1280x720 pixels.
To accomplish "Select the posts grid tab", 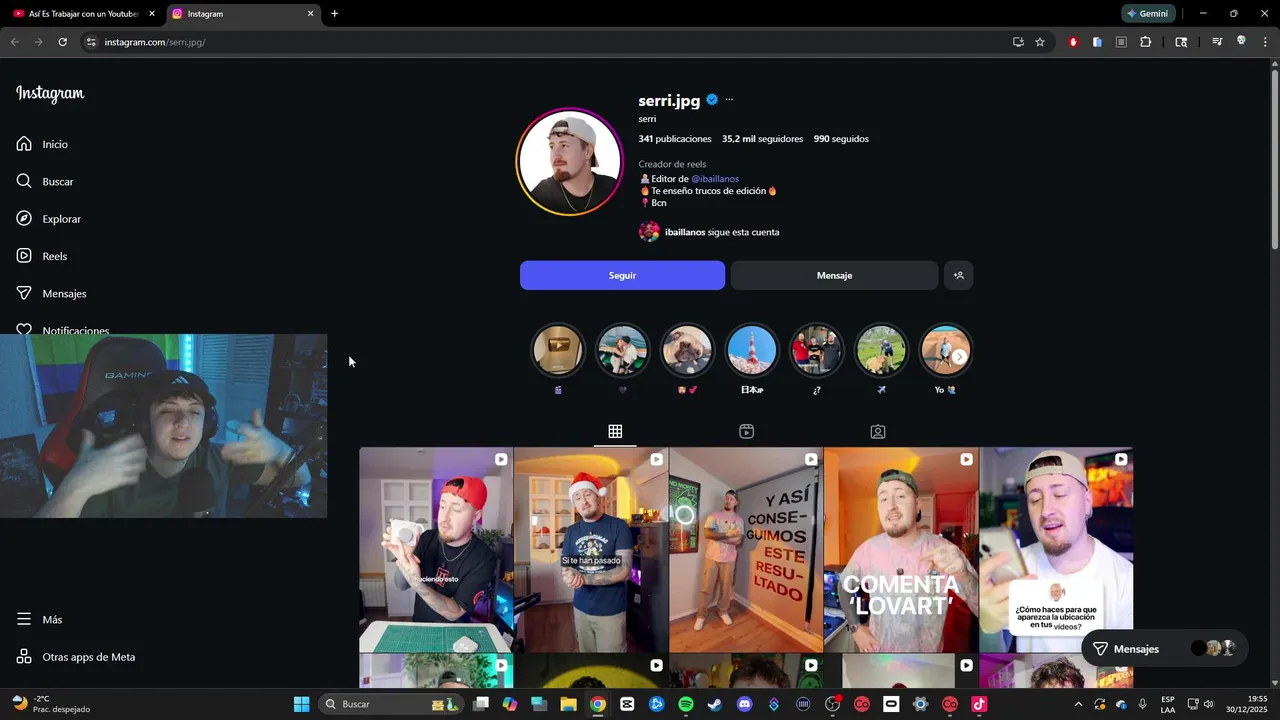I will pos(615,431).
